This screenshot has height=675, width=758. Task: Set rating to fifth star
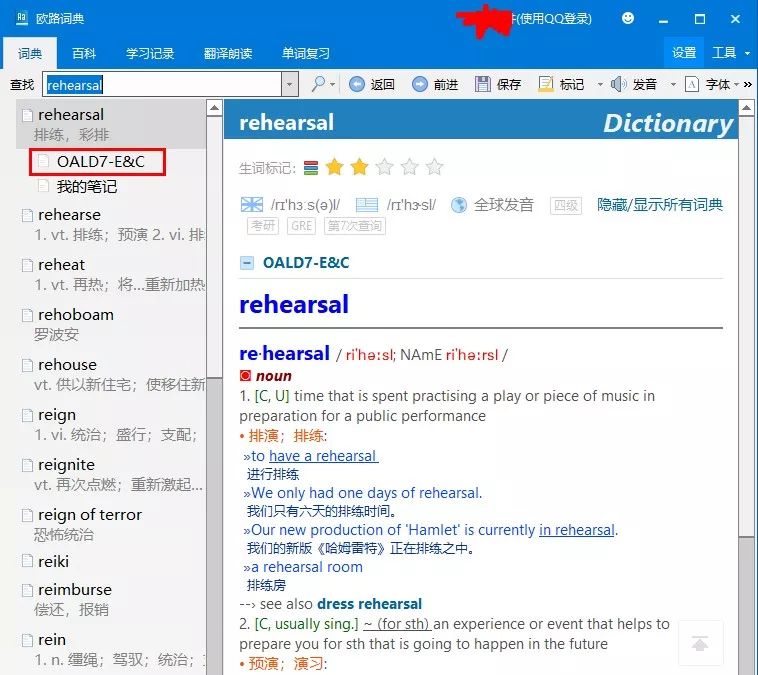pos(434,167)
